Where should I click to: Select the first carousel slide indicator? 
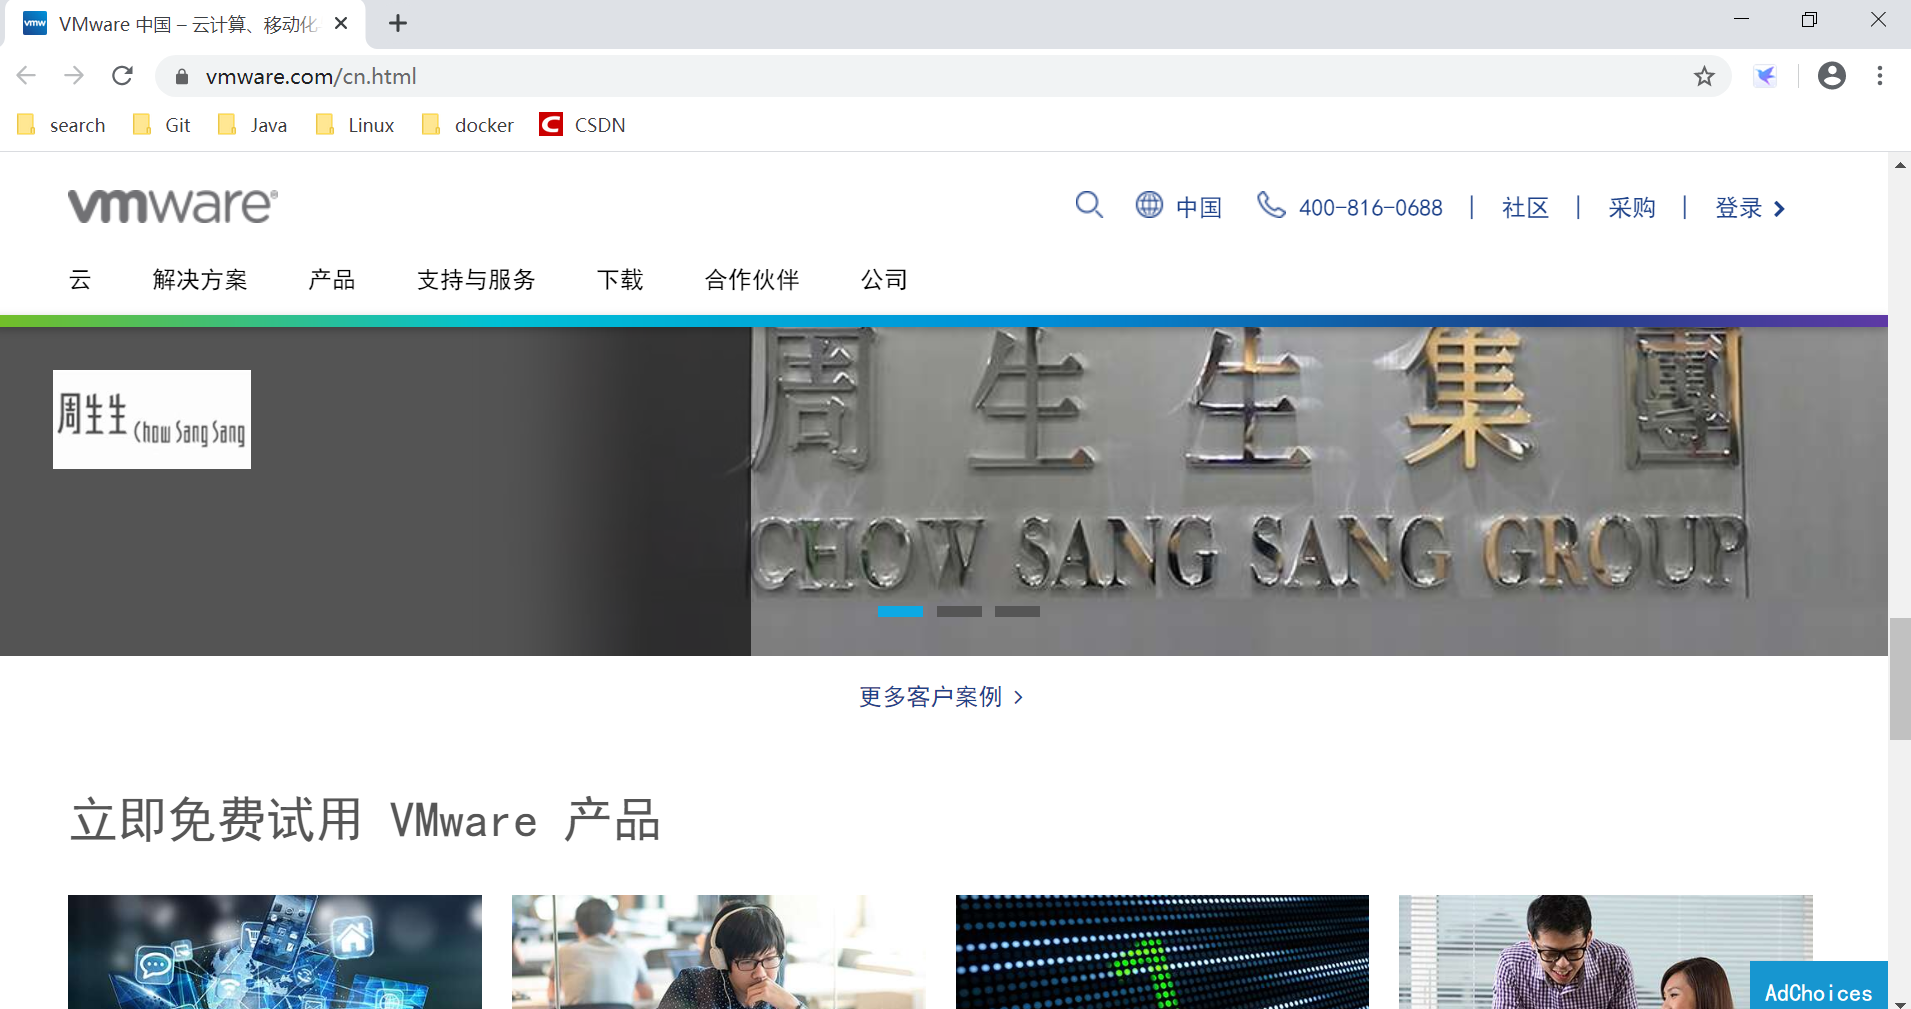coord(899,611)
